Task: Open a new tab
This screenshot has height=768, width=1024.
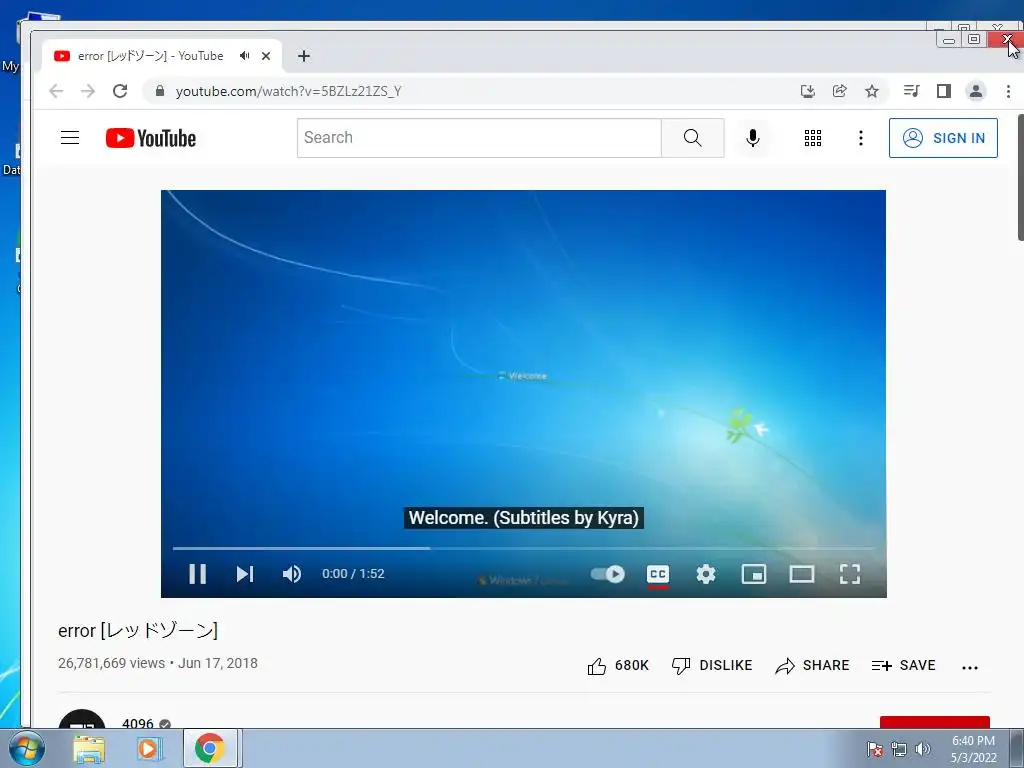Action: pos(304,56)
